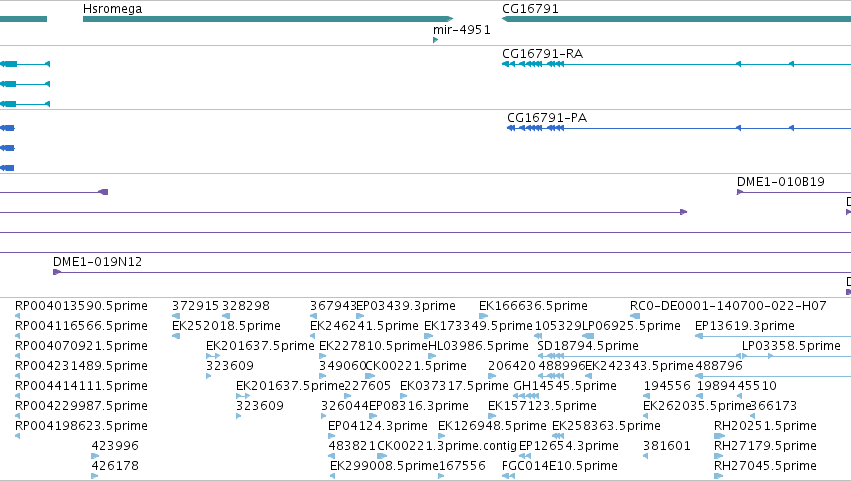Click RP004229987.5prime label

(81, 406)
